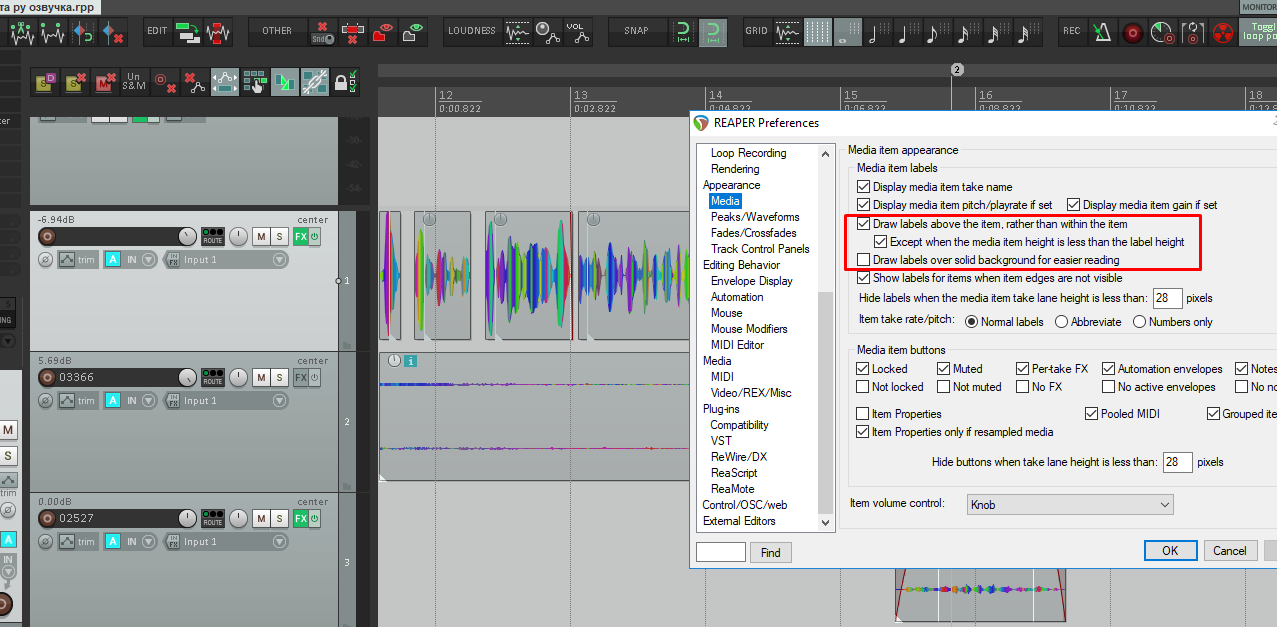The height and width of the screenshot is (627, 1277).
Task: Open FX chain on track 03366
Action: coord(300,378)
